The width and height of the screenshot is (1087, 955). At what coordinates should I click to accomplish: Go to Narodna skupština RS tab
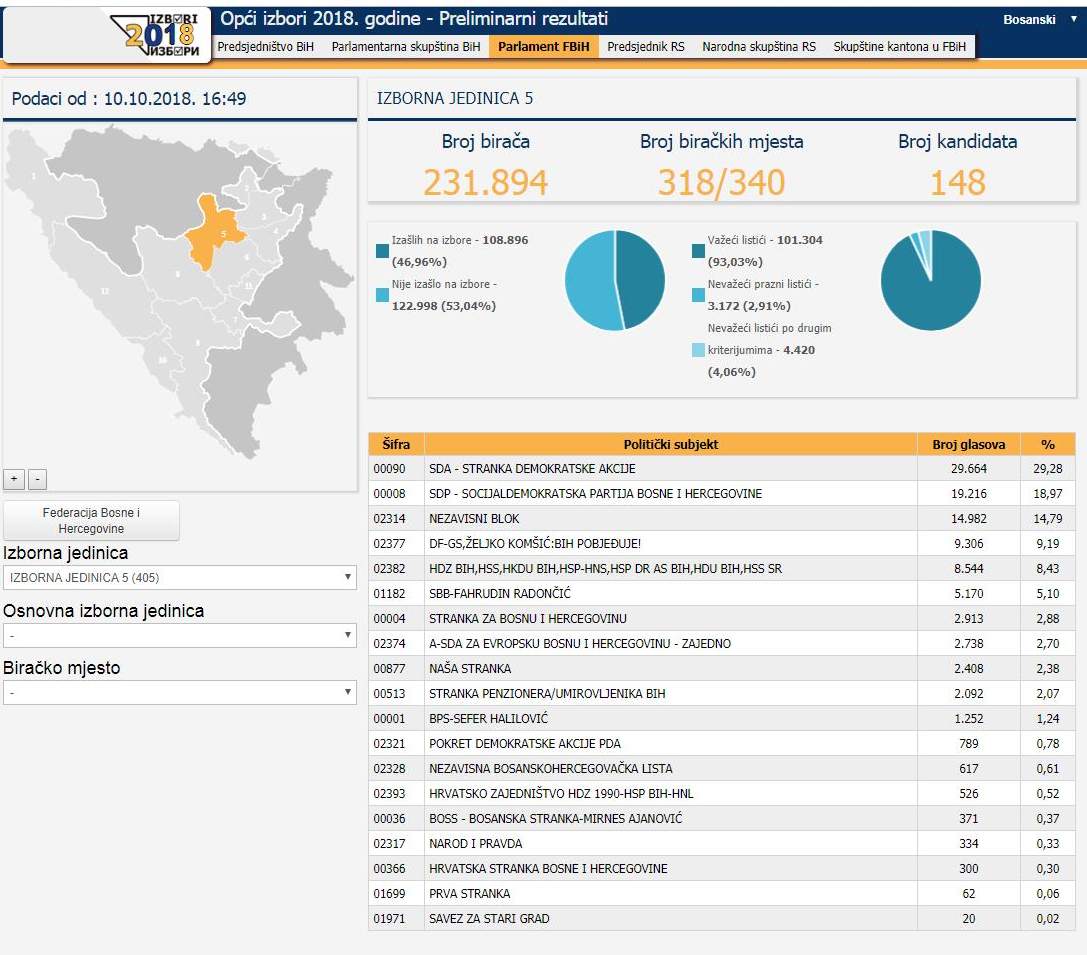click(x=759, y=47)
